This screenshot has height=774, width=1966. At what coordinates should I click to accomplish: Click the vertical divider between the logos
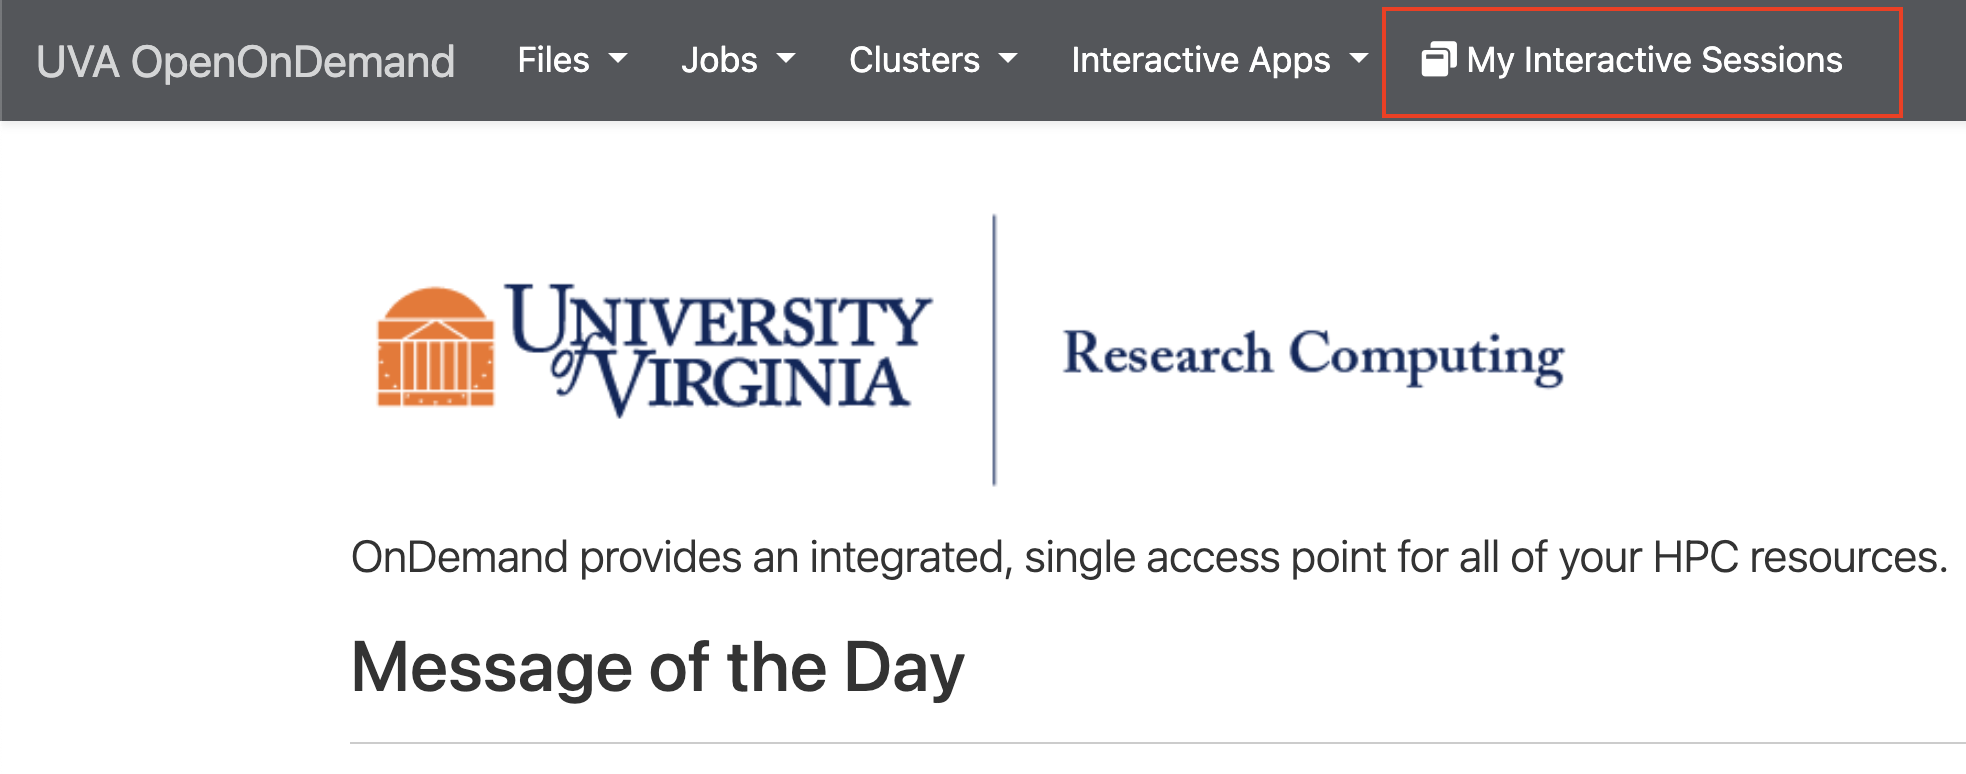pos(994,350)
